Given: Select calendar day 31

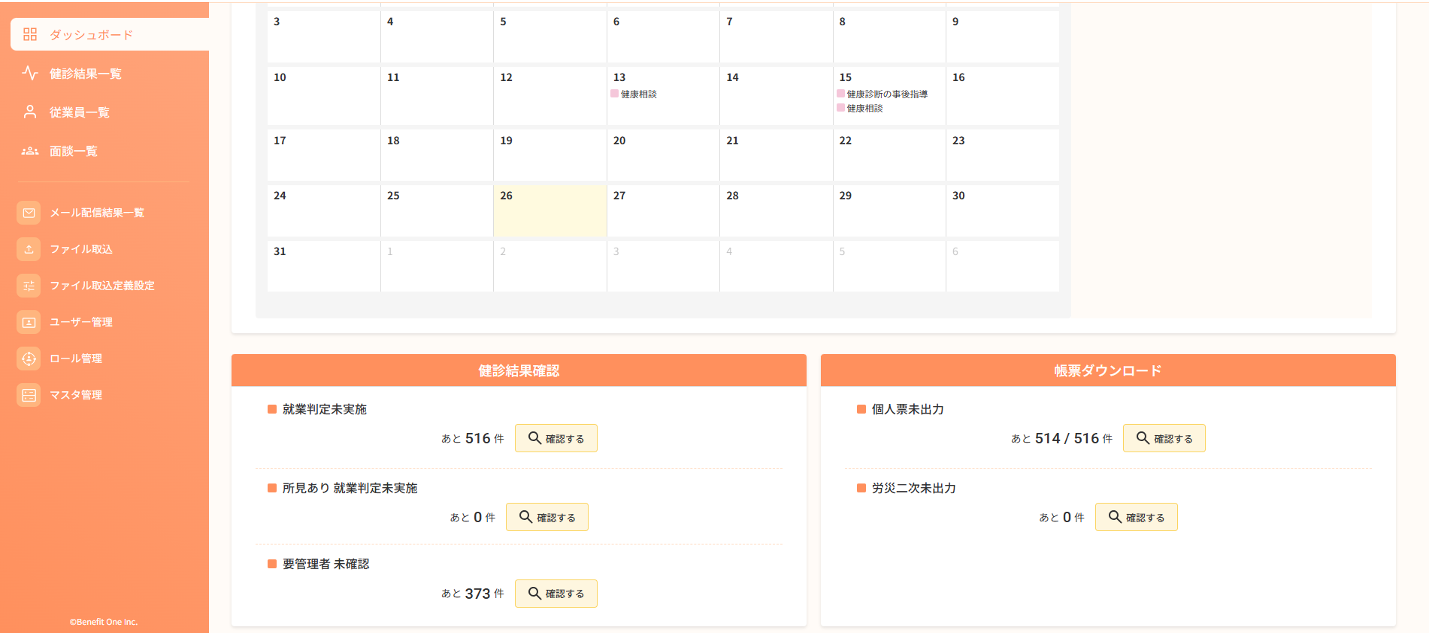Looking at the screenshot, I should click(323, 266).
